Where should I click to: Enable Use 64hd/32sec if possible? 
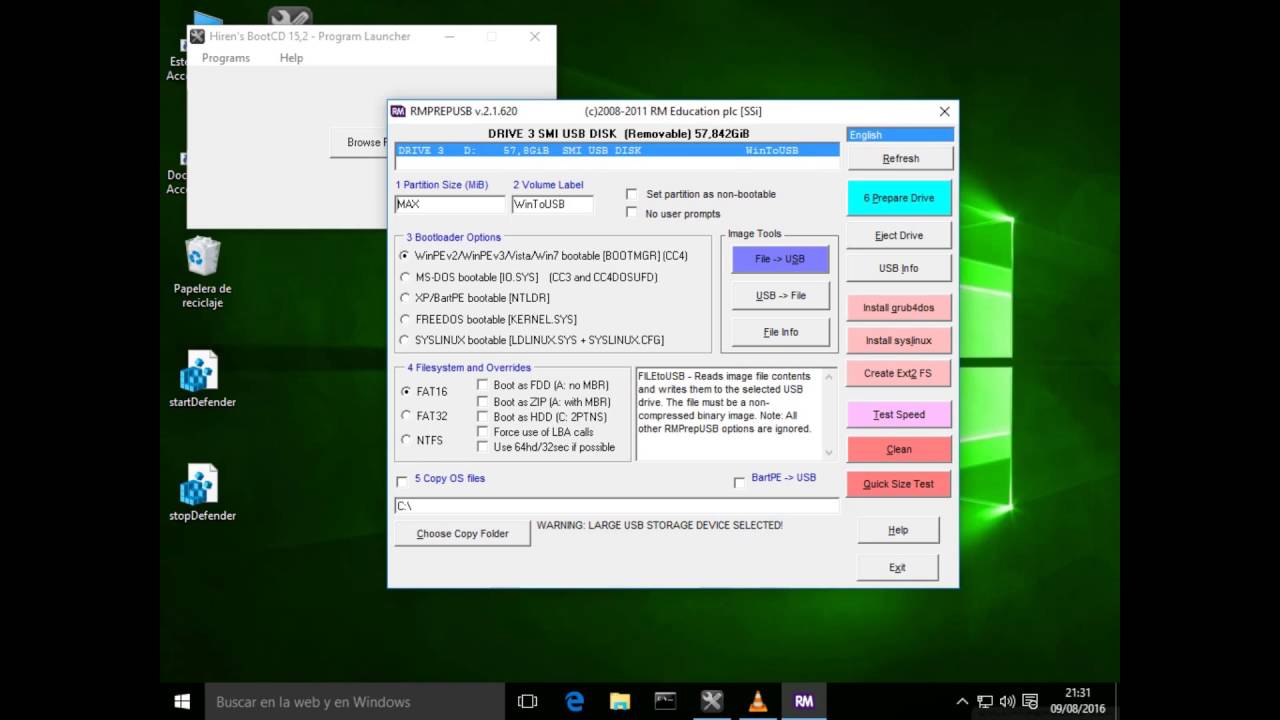(483, 447)
